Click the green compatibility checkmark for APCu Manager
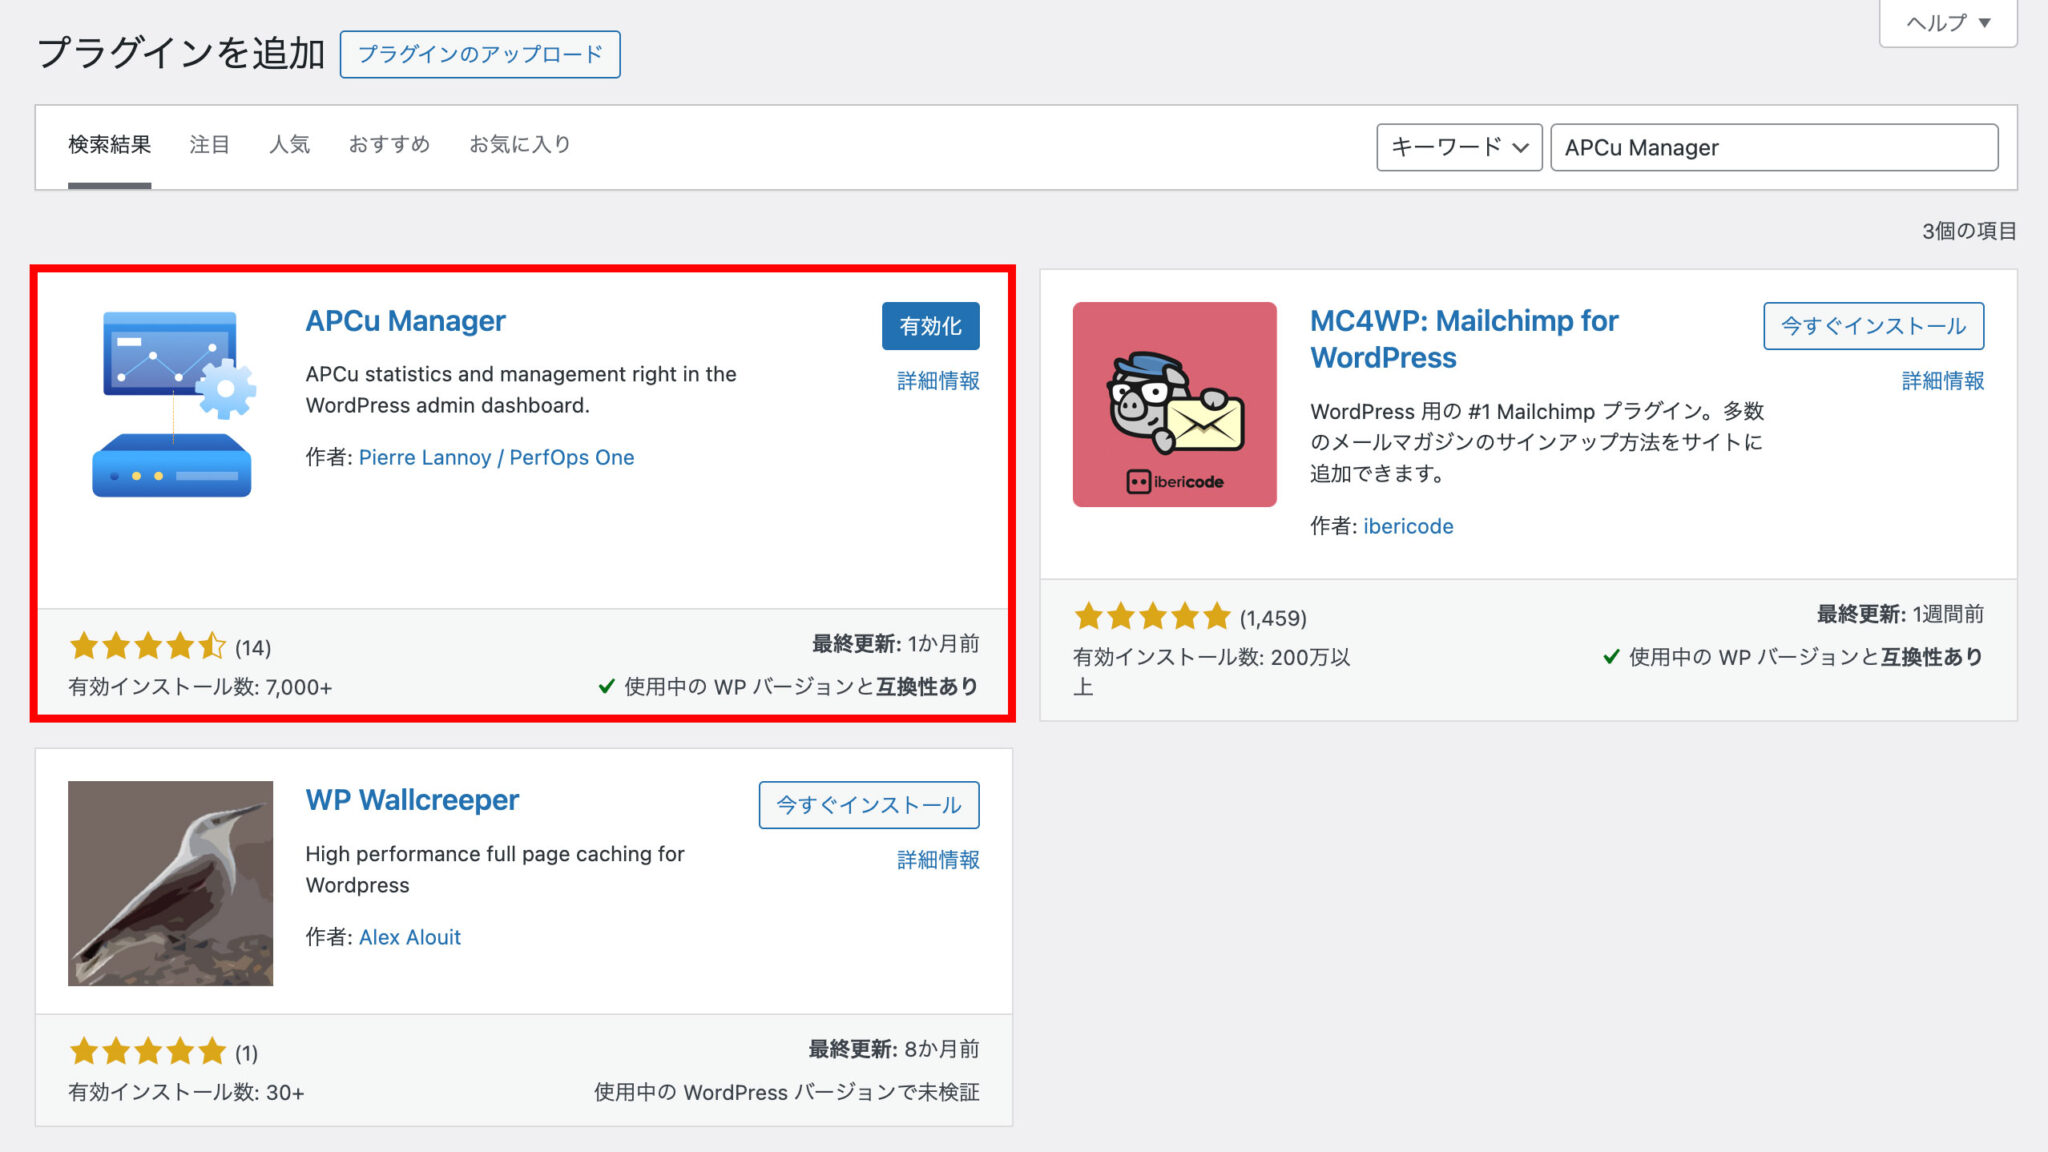2048x1152 pixels. coord(605,687)
